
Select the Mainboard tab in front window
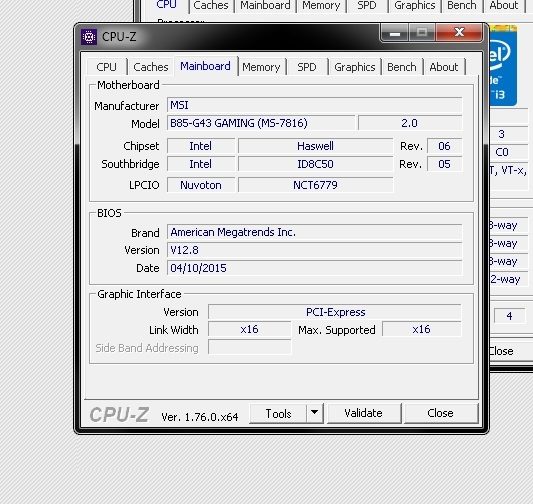pos(205,66)
